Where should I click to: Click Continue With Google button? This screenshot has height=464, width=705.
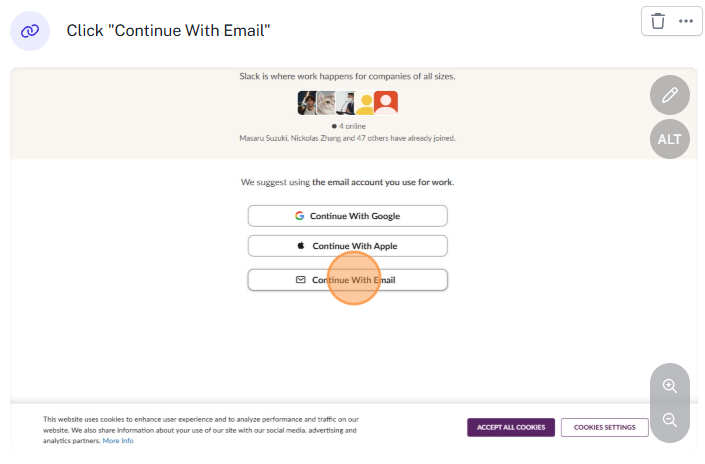347,216
